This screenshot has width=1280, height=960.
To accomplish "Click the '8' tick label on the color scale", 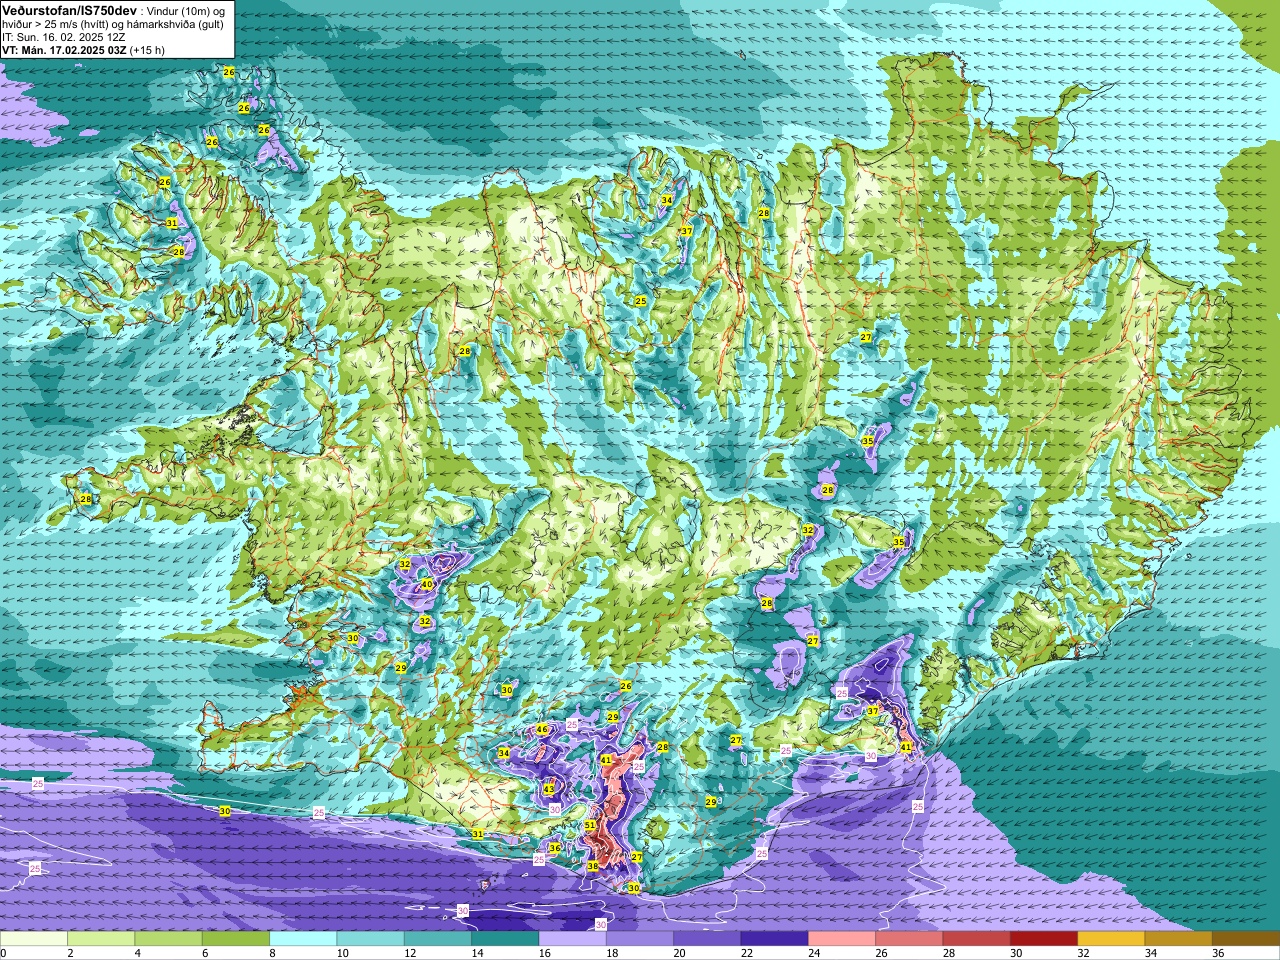I will (274, 953).
